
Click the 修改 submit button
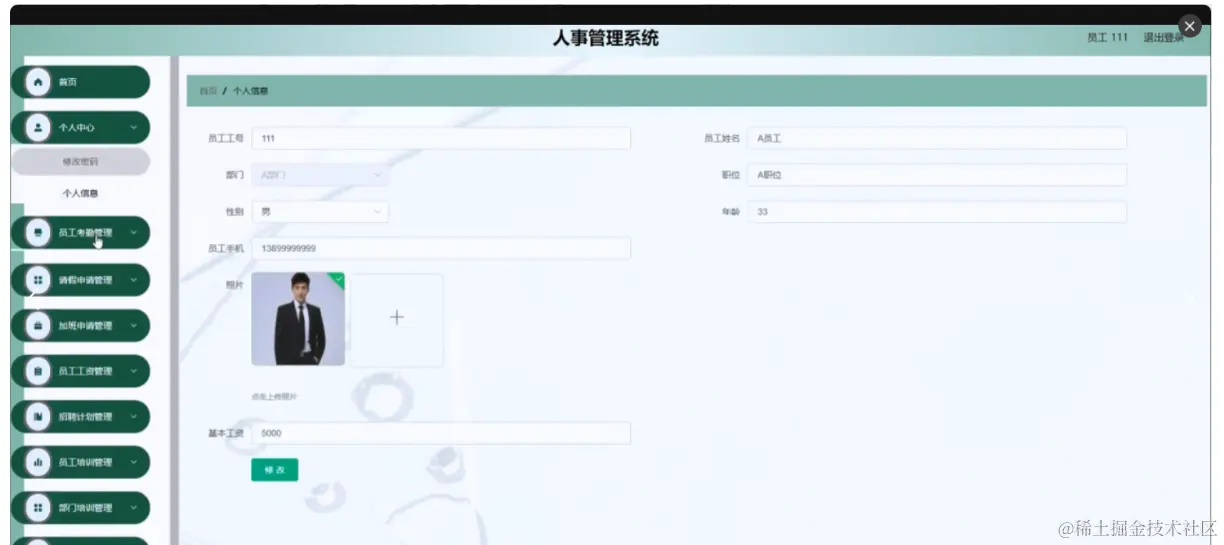[x=274, y=470]
